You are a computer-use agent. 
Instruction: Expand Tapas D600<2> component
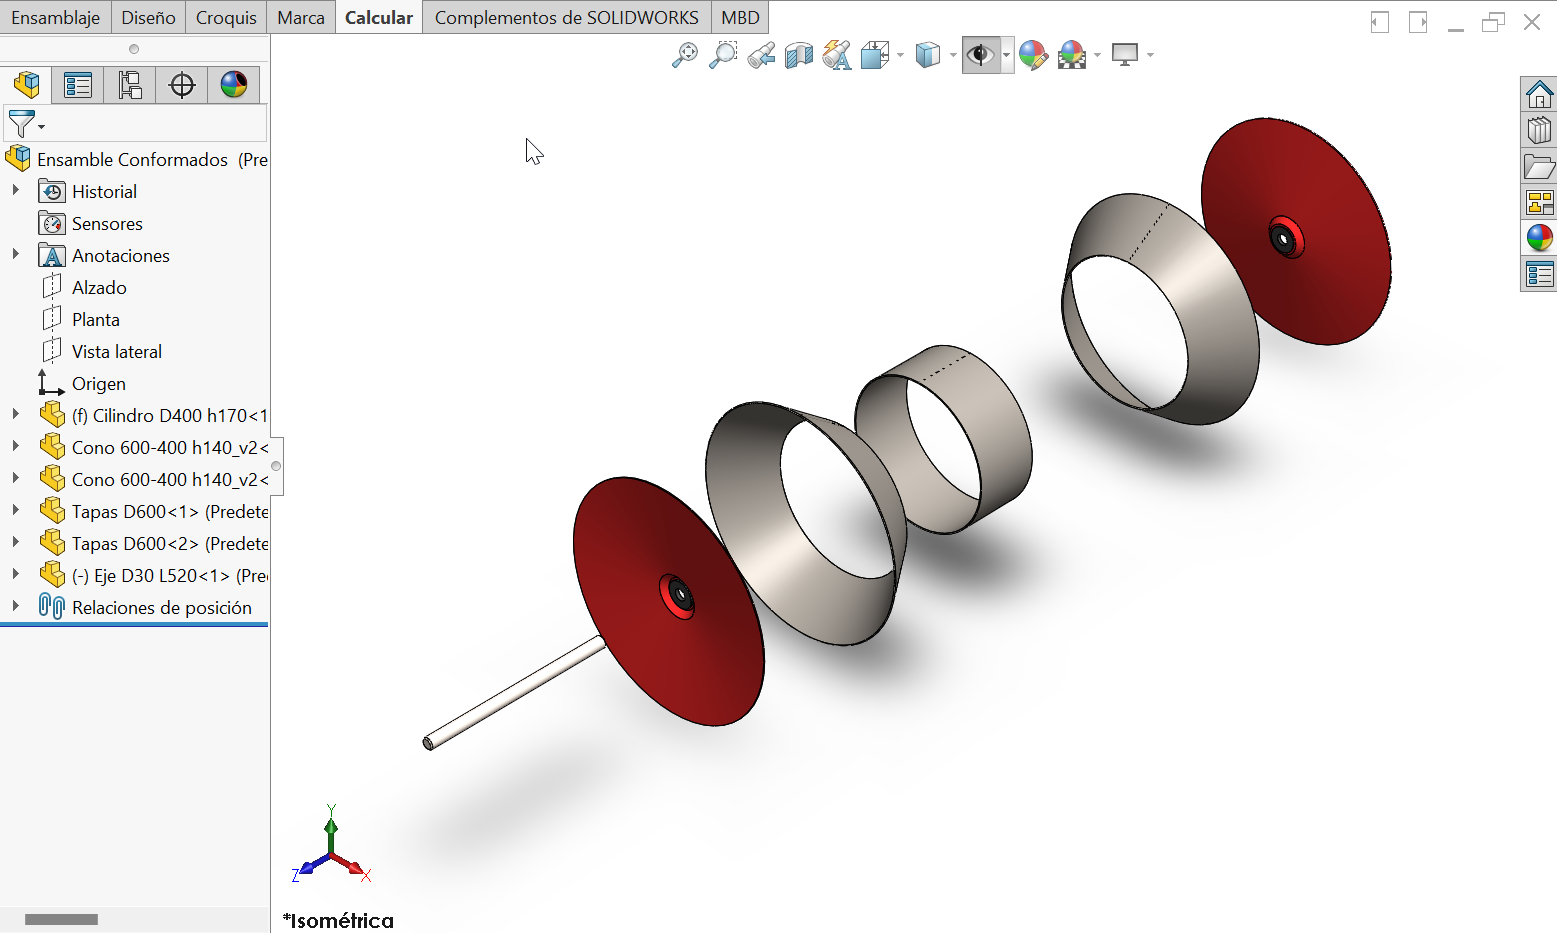[15, 542]
